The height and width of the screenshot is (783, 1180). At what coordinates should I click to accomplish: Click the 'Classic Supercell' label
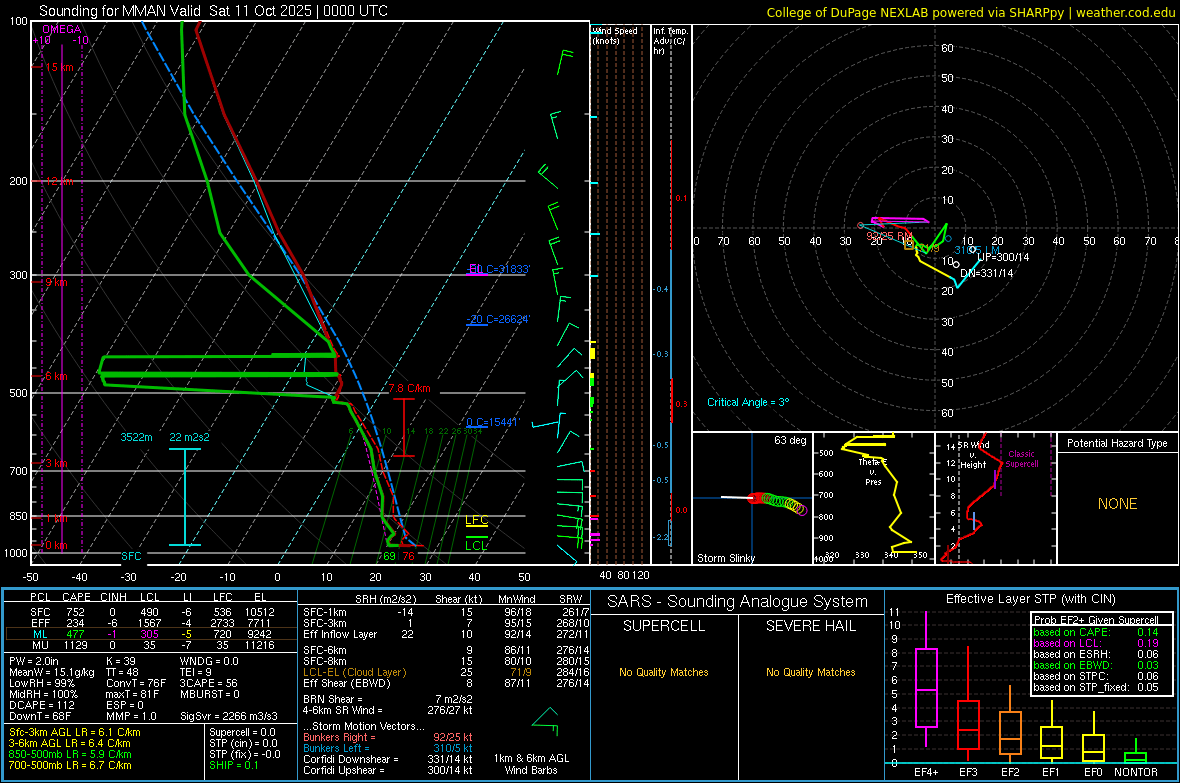[x=1022, y=459]
